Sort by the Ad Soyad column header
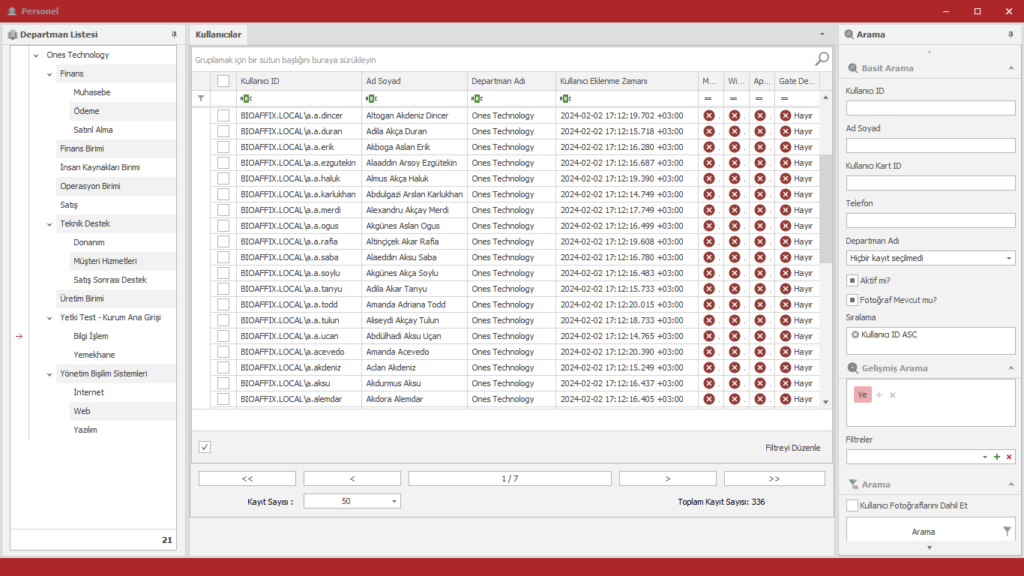This screenshot has width=1024, height=576. pyautogui.click(x=415, y=81)
